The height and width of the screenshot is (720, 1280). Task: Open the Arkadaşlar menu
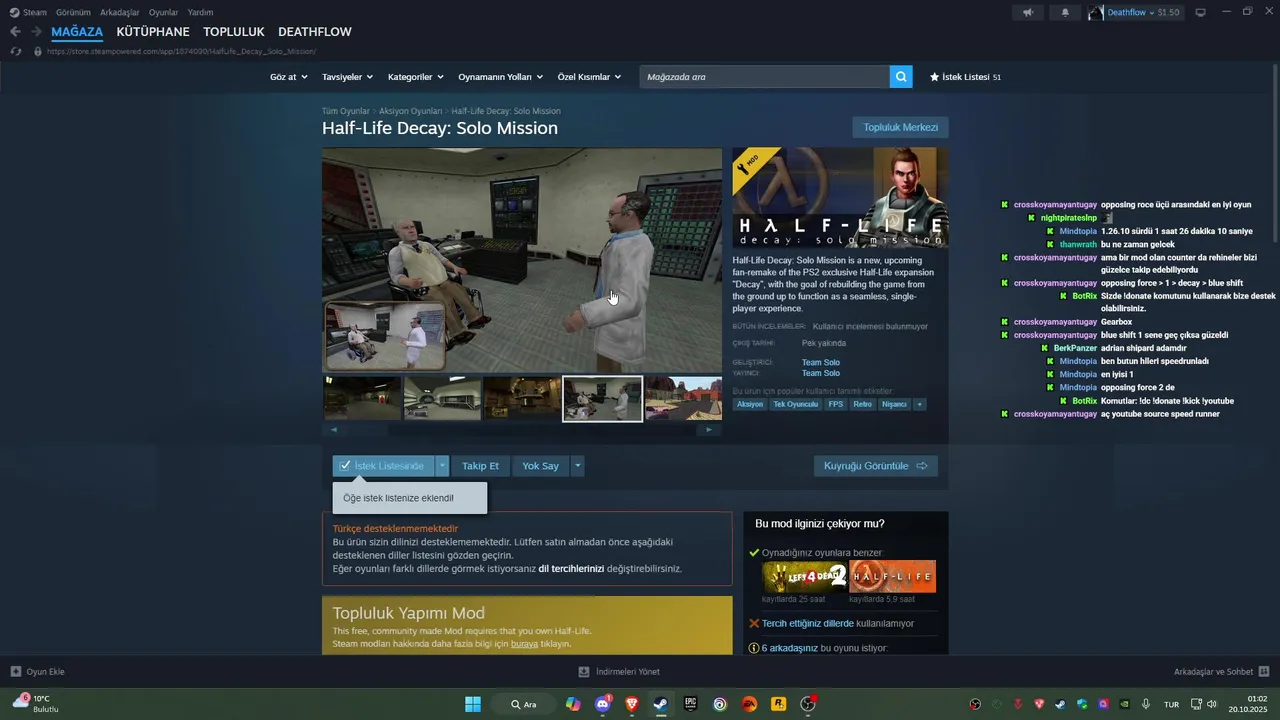120,12
